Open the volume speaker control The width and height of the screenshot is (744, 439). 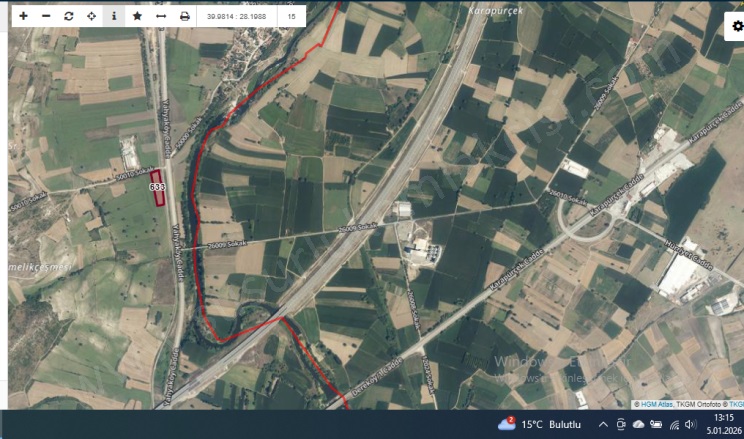pos(690,424)
